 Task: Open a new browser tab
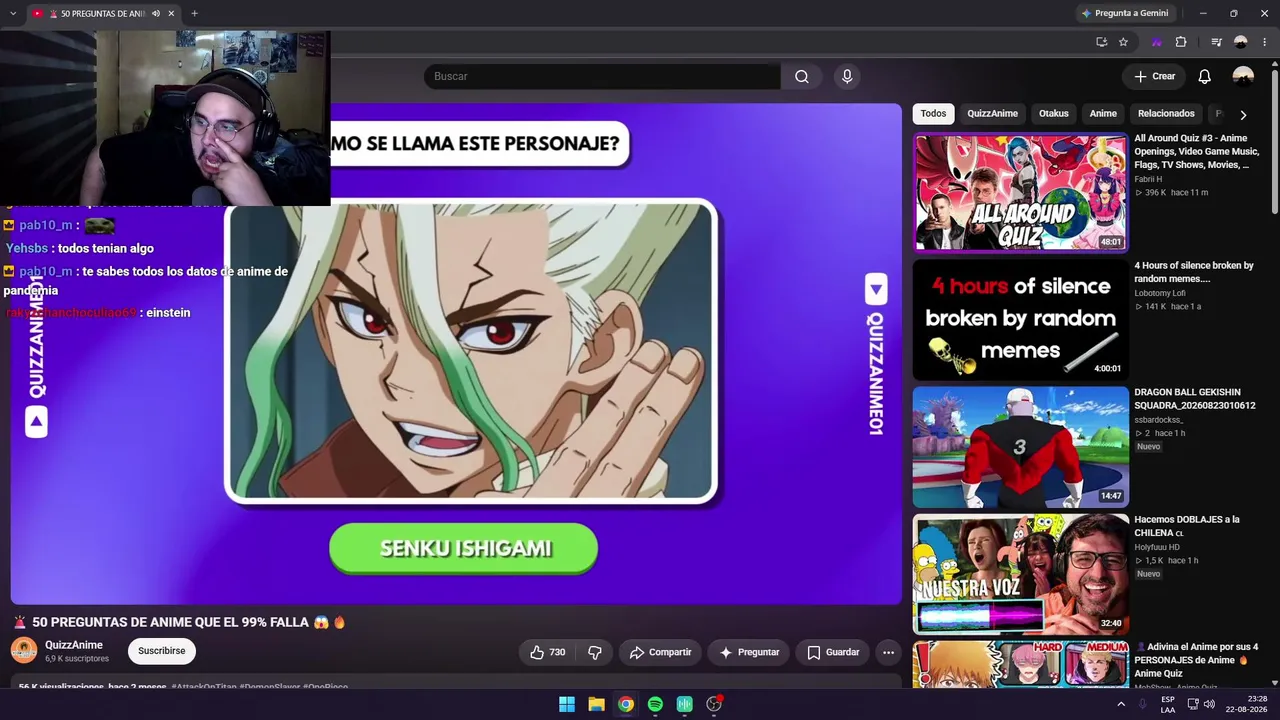click(194, 13)
